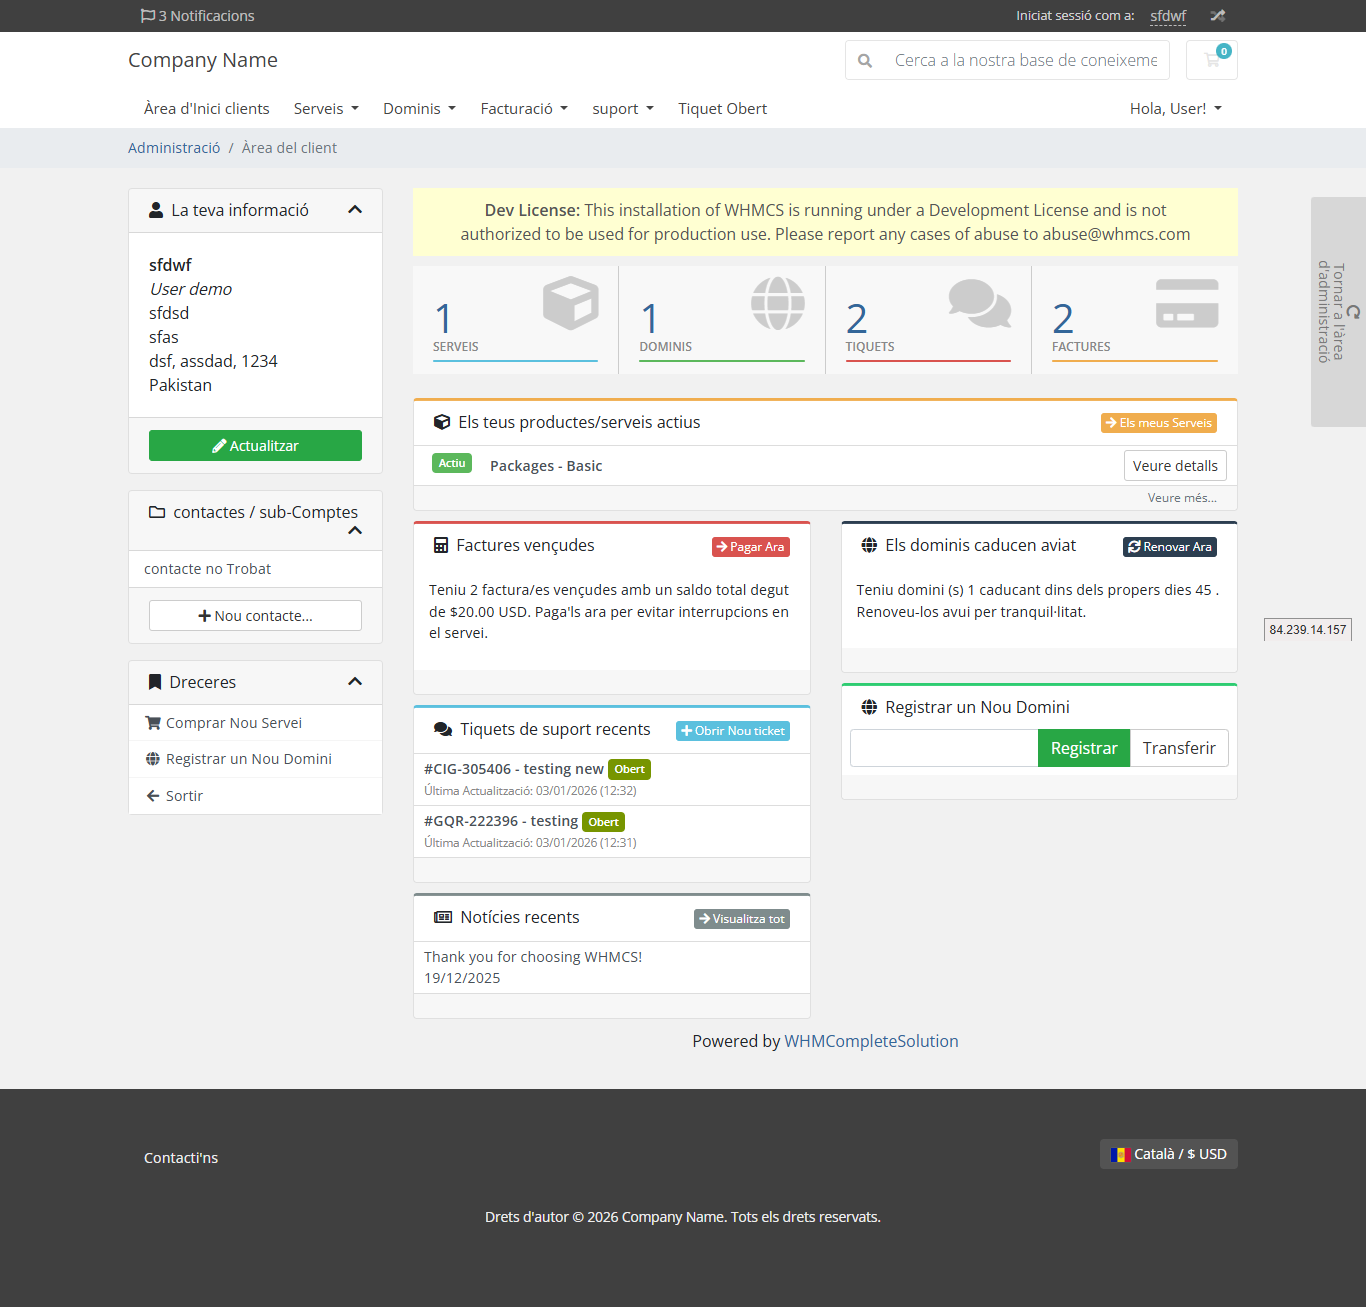Click the search magnifier icon
Image resolution: width=1366 pixels, height=1307 pixels.
865,60
